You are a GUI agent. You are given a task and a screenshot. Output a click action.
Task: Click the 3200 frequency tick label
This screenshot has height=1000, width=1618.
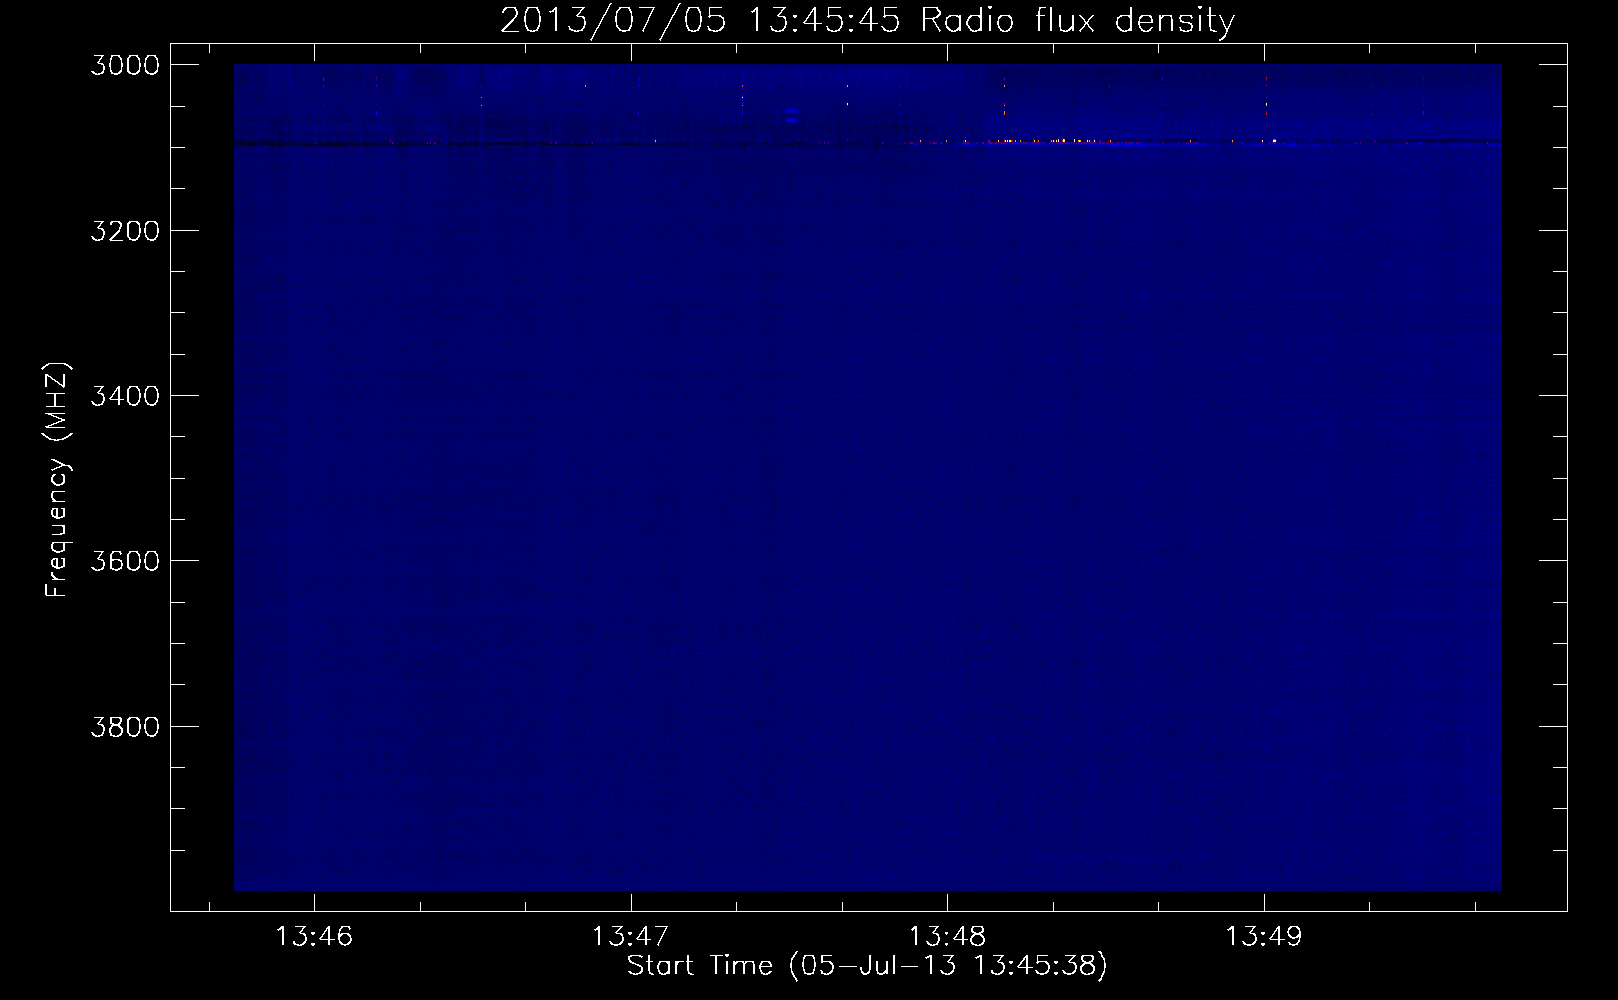point(124,230)
